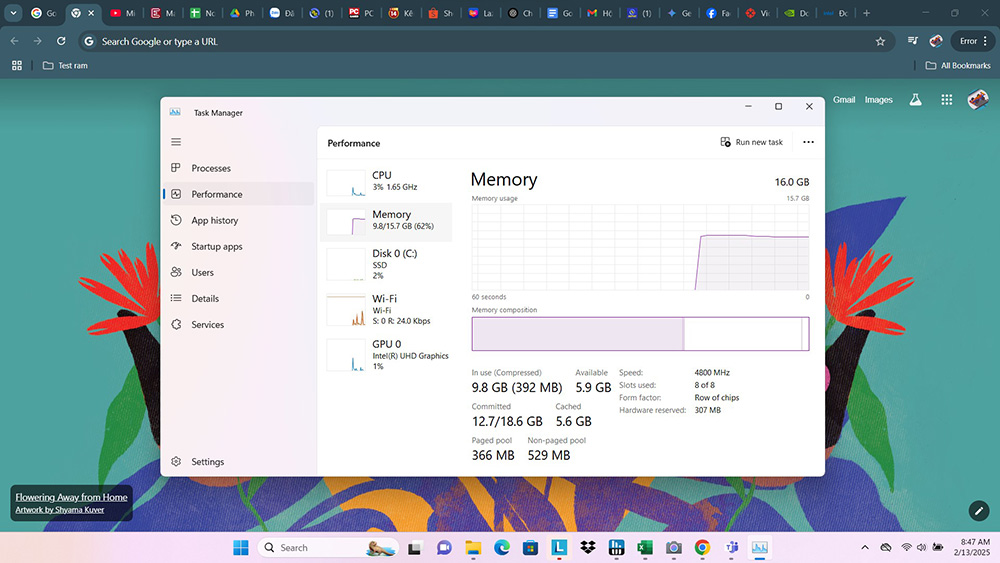The height and width of the screenshot is (563, 1000).
Task: Switch to the Google Docs tab
Action: pos(559,13)
